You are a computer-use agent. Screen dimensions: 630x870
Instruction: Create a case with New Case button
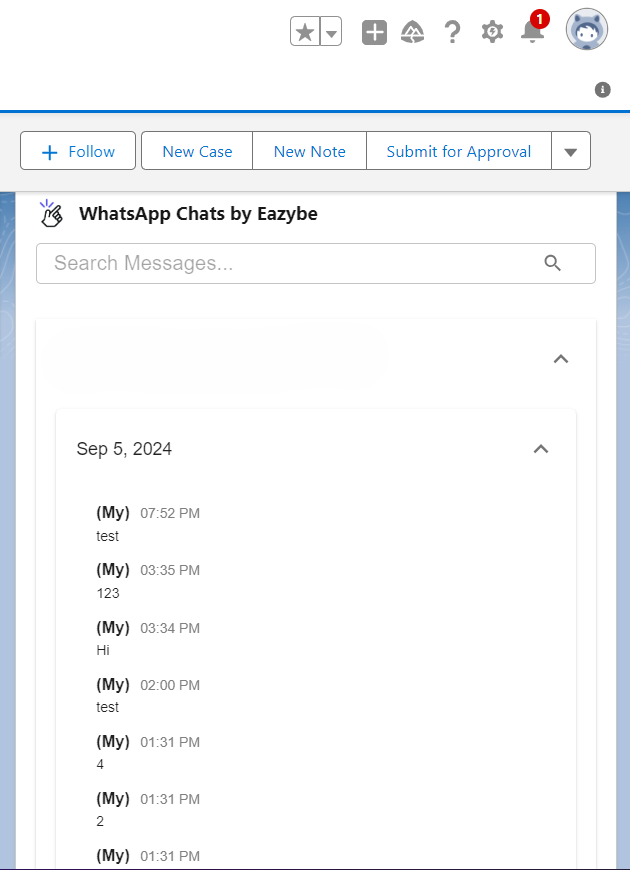[x=196, y=150]
